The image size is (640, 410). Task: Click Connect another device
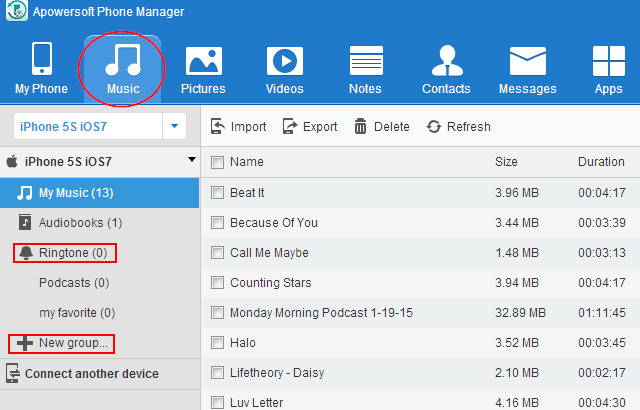click(90, 374)
